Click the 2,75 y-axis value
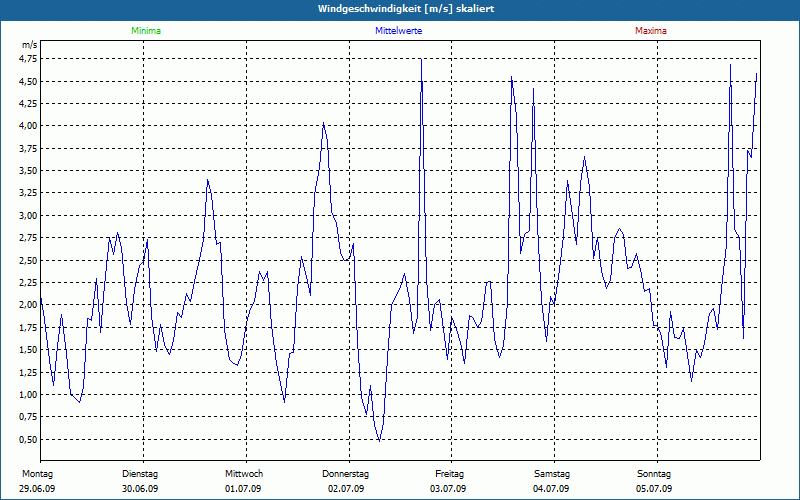This screenshot has width=800, height=500. point(29,238)
